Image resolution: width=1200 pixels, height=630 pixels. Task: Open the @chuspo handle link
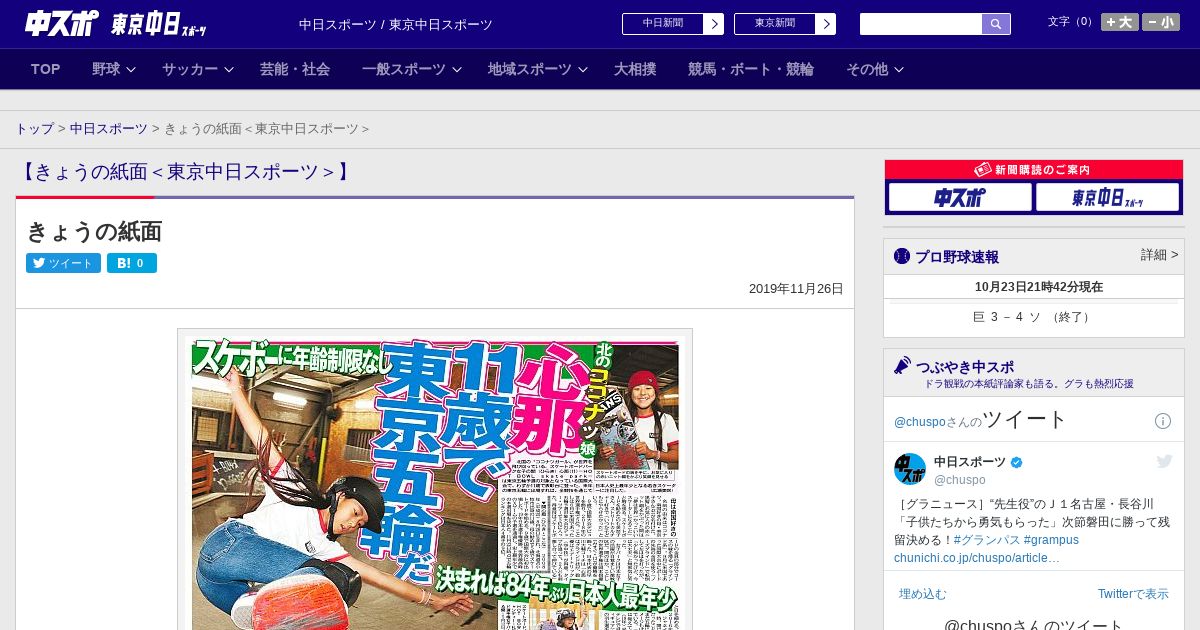(959, 480)
